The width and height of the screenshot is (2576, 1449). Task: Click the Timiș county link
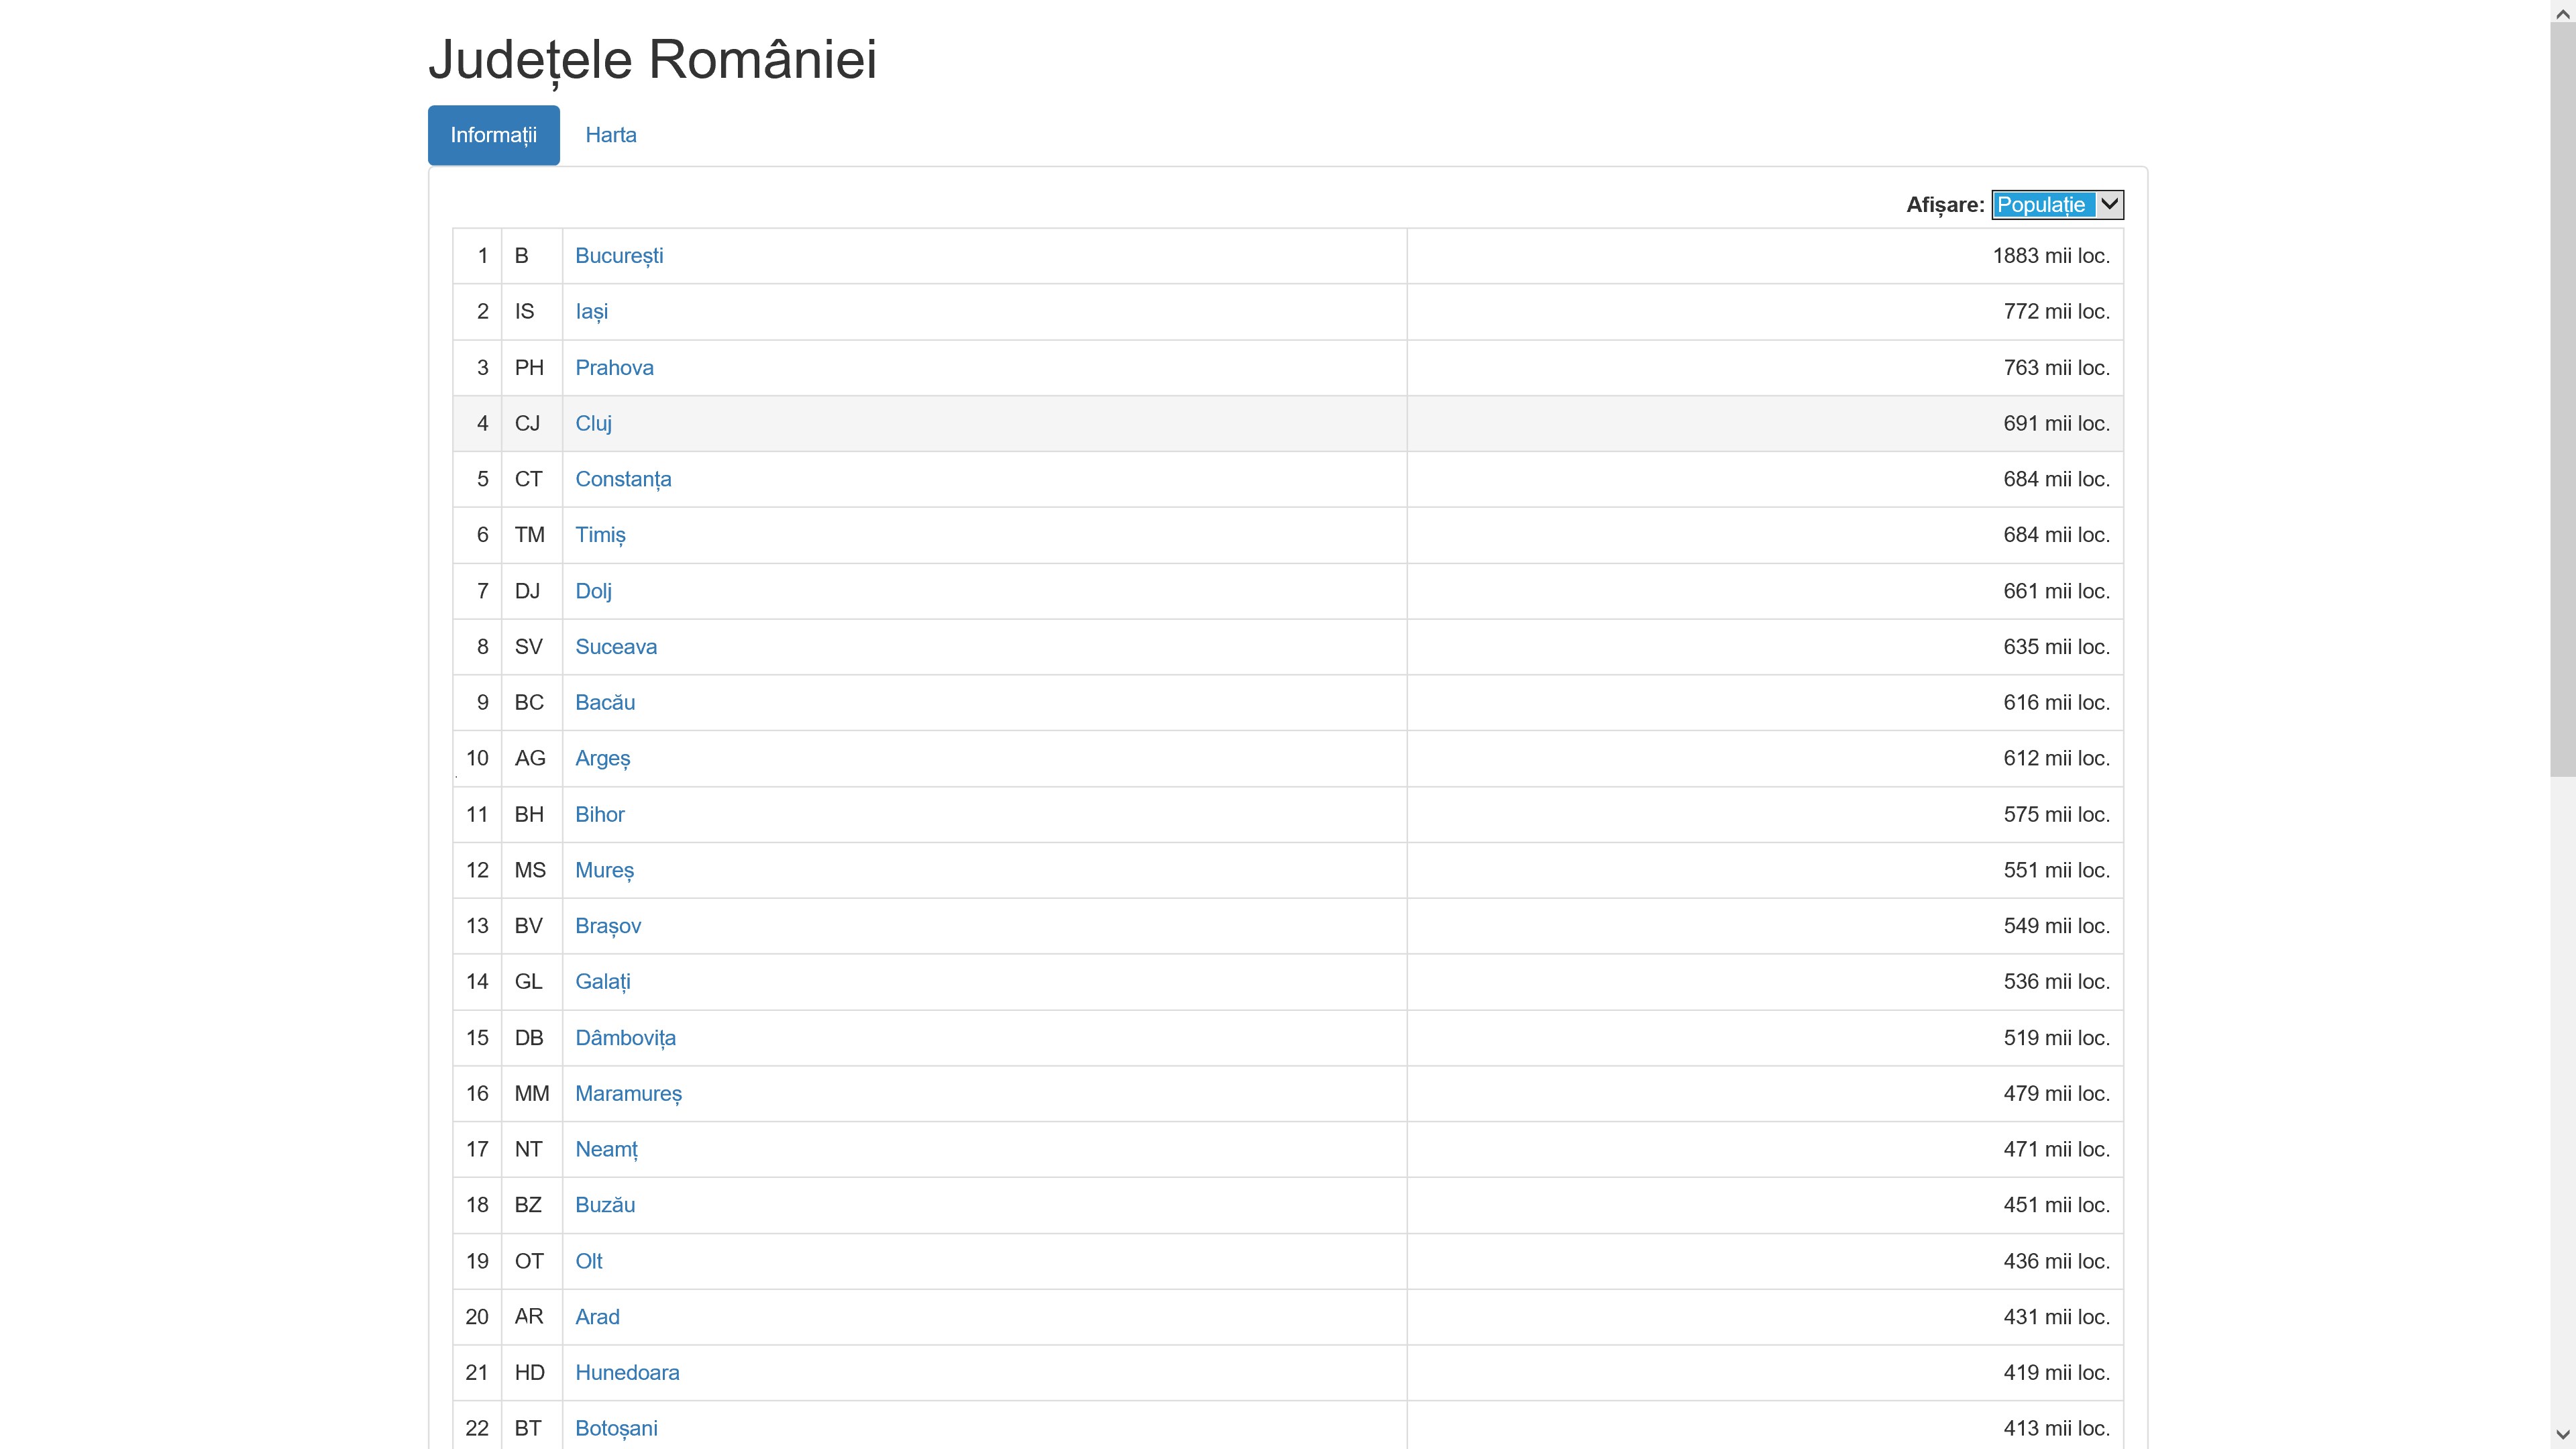pos(600,535)
